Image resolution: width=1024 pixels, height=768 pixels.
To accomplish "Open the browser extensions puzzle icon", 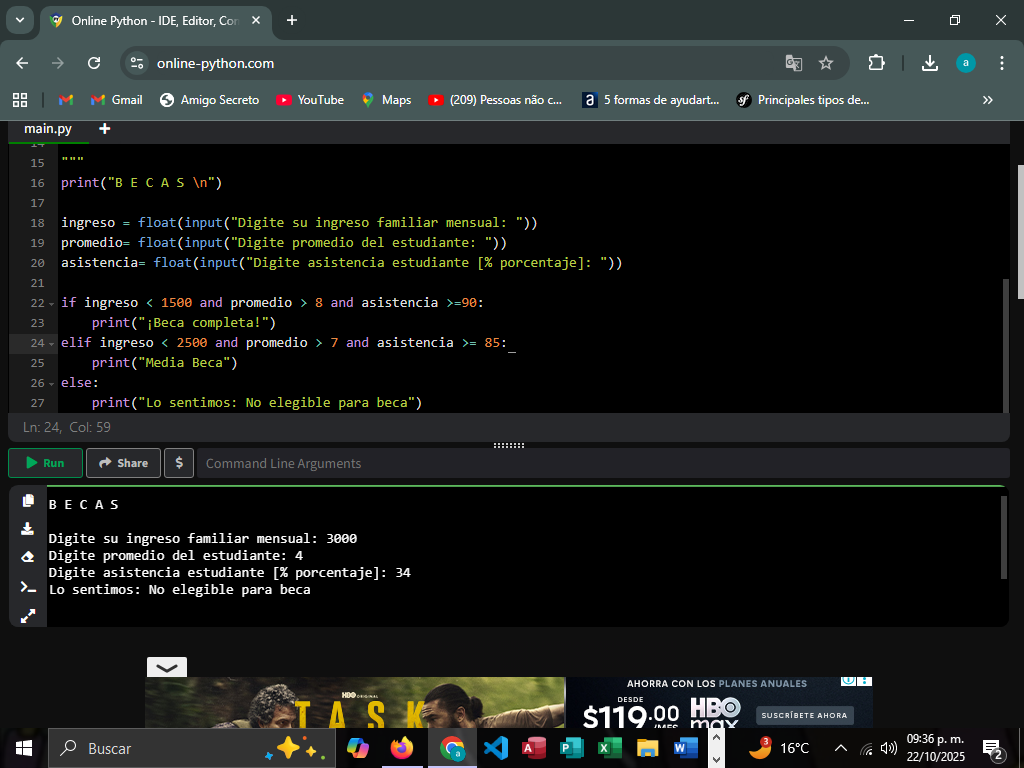I will [876, 63].
